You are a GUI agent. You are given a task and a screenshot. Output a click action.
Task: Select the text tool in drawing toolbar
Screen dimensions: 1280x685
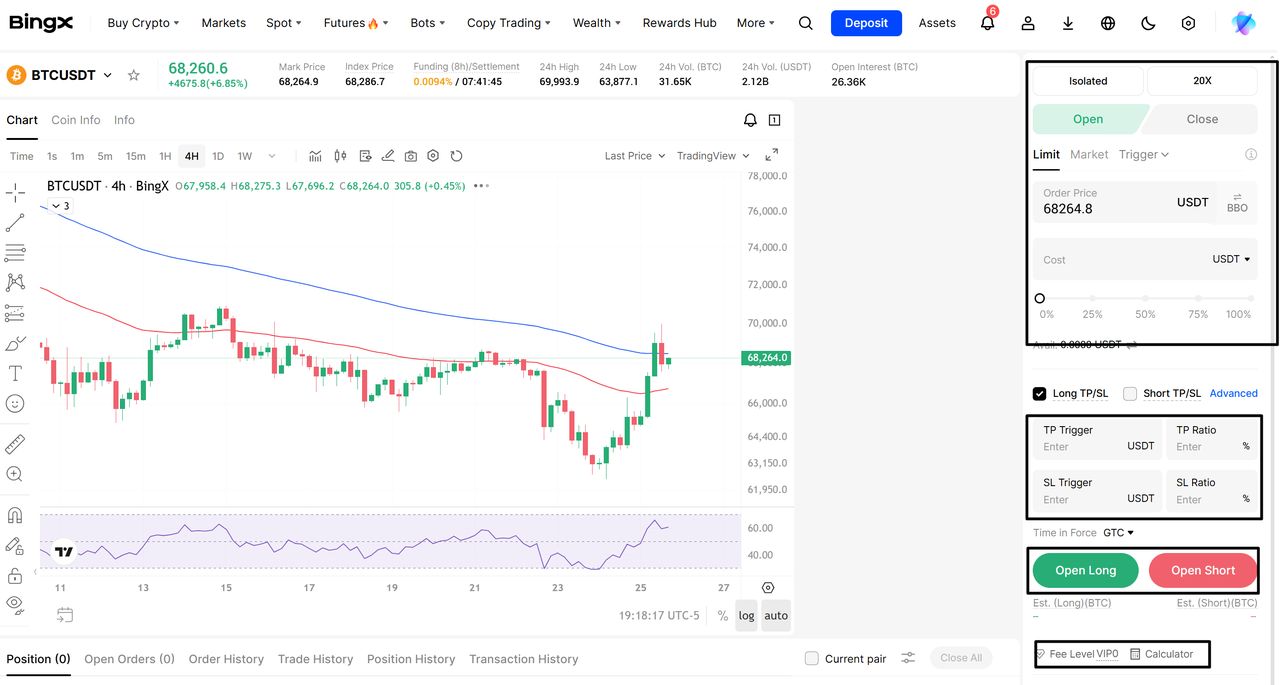15,373
